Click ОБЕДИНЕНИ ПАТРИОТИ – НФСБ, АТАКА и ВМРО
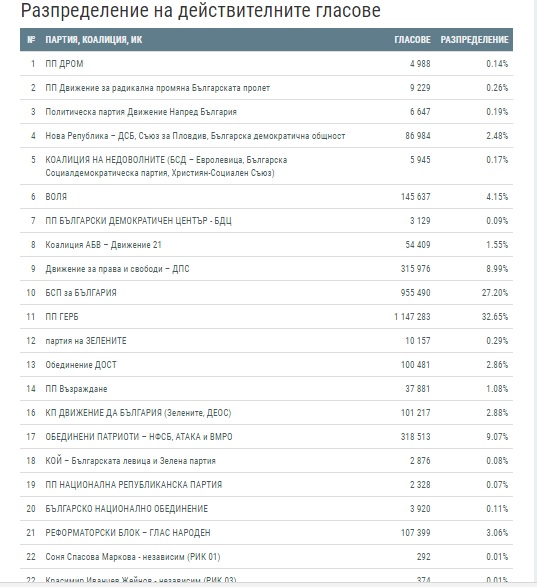537x587 pixels. coord(139,437)
